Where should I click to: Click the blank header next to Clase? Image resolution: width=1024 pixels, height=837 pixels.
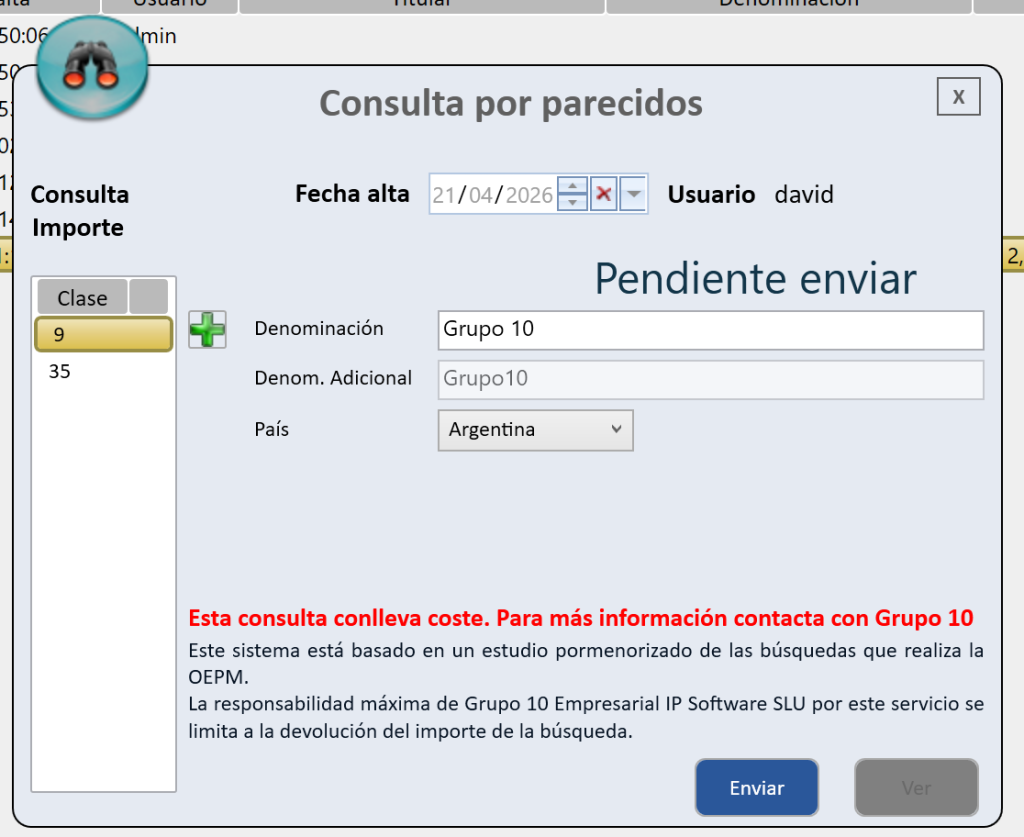coord(149,298)
